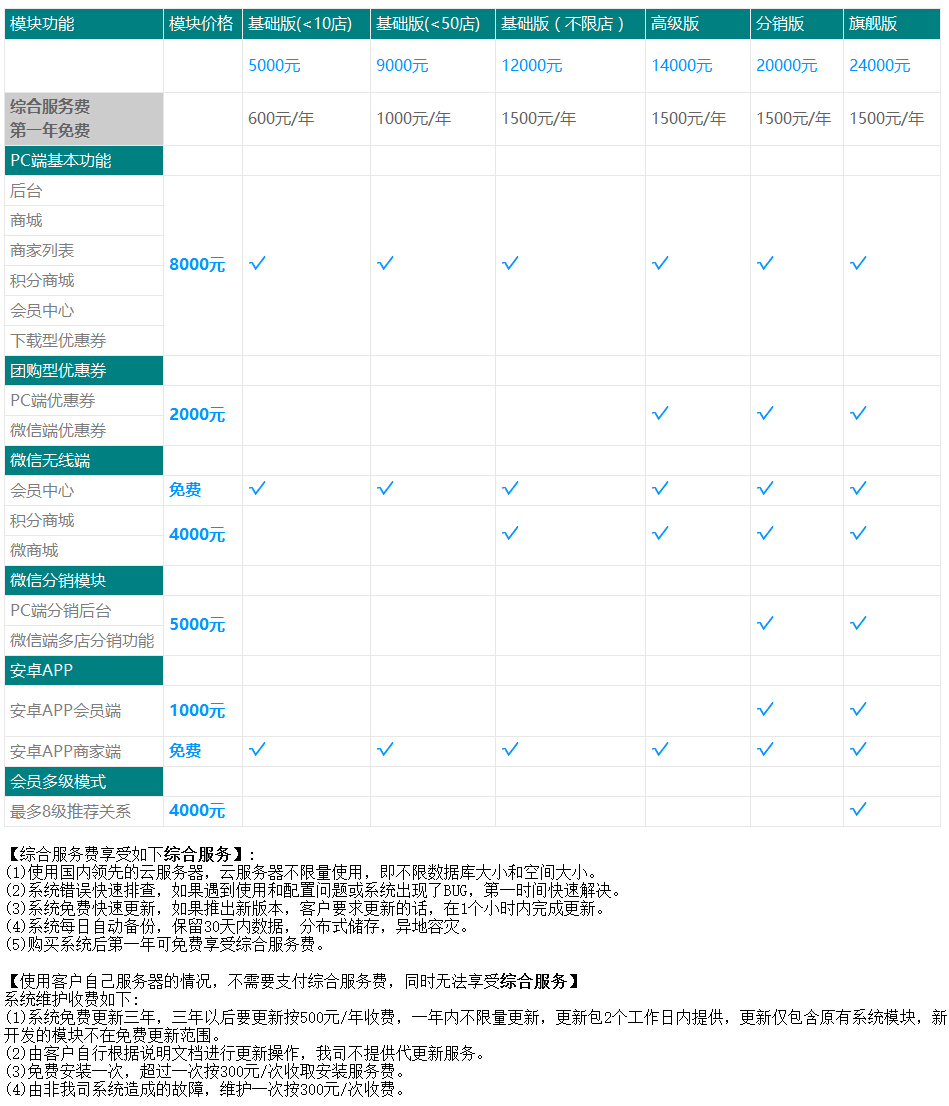Click the 旗舰版 column header

891,24
